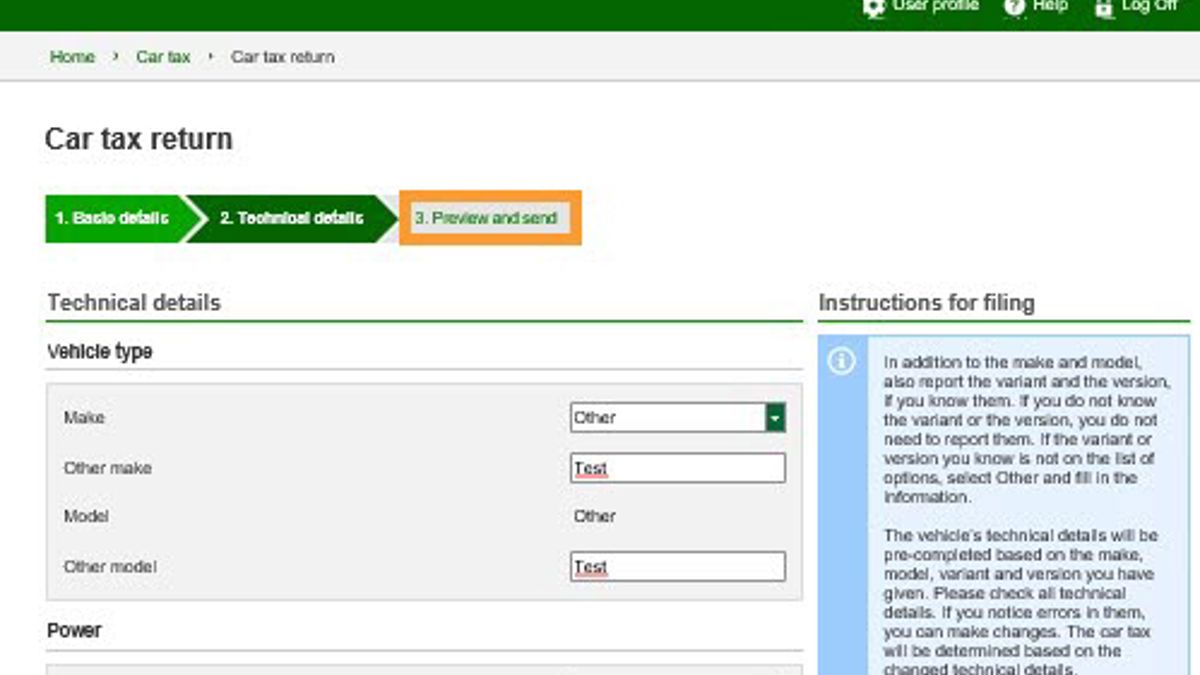Image resolution: width=1200 pixels, height=675 pixels.
Task: Click the User profile gear icon
Action: (x=873, y=7)
